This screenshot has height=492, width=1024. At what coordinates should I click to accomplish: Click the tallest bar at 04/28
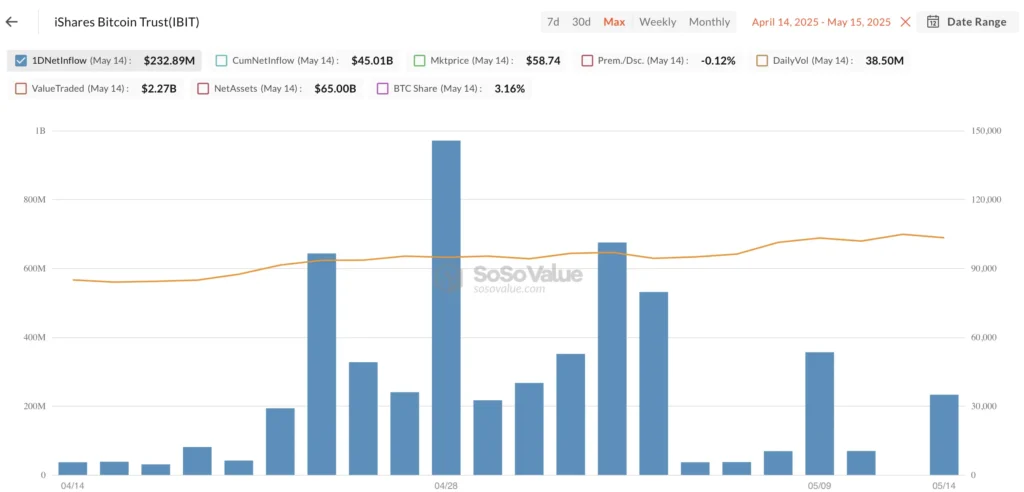(446, 307)
